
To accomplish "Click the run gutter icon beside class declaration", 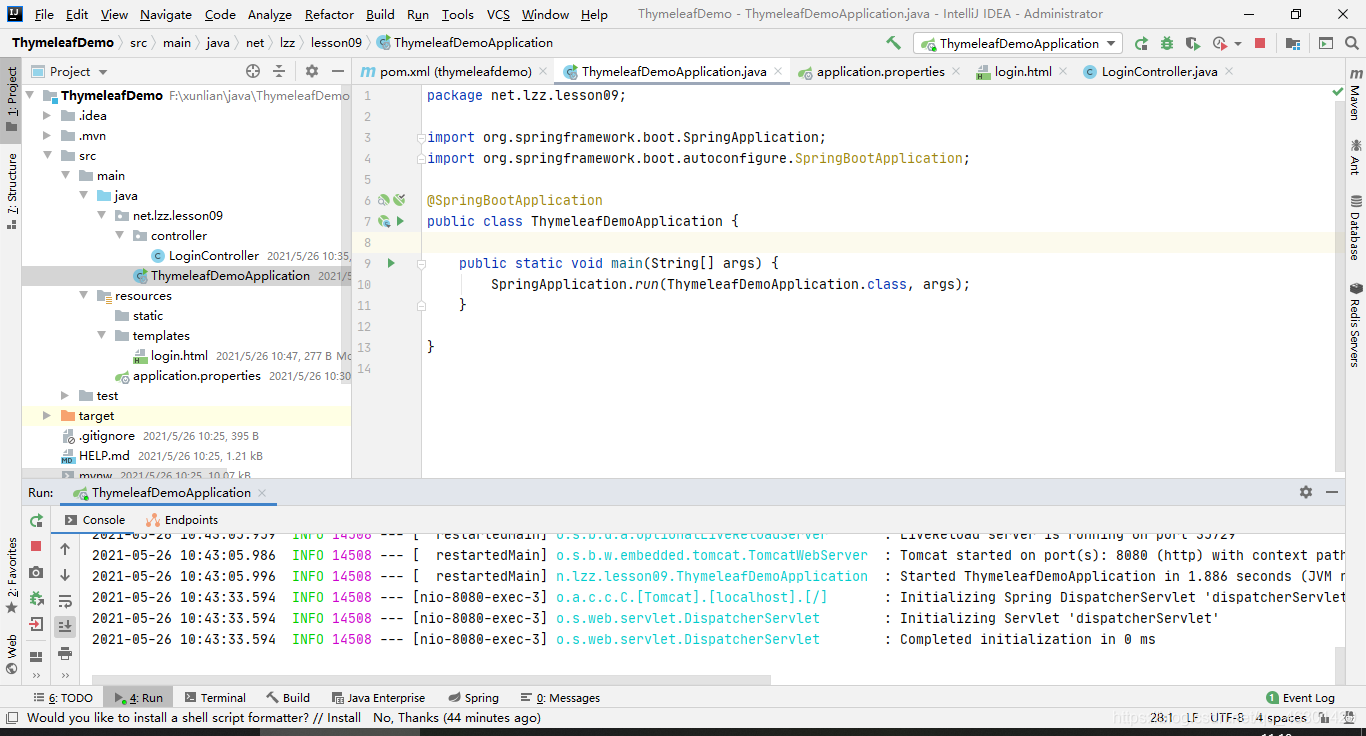I will pyautogui.click(x=400, y=221).
